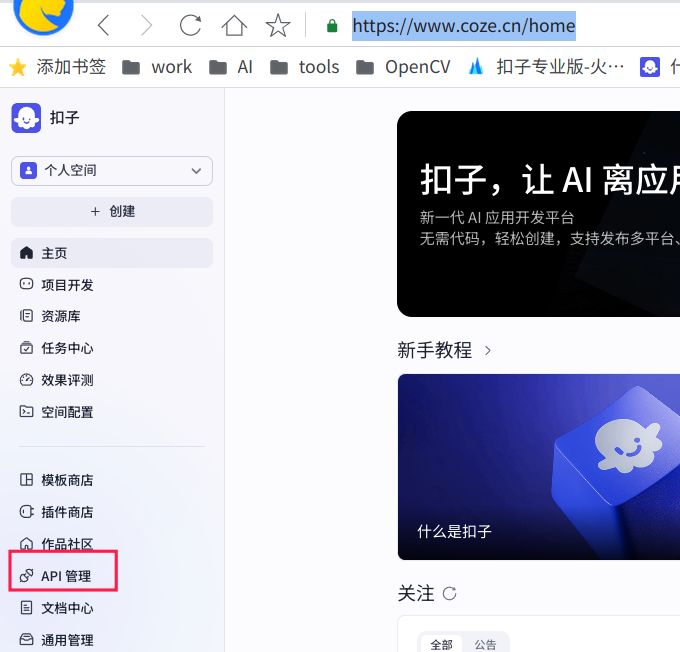
Task: Click the green padlock security icon
Action: (332, 26)
